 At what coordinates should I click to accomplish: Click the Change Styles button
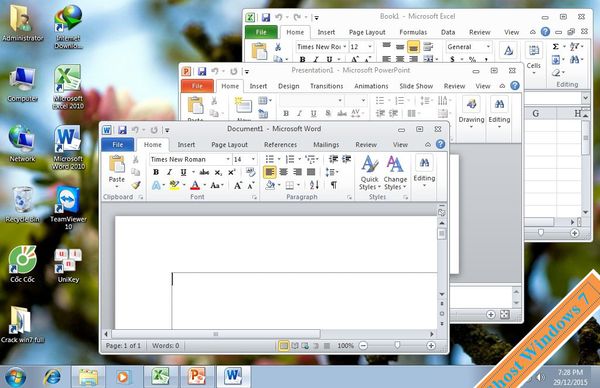tap(395, 173)
